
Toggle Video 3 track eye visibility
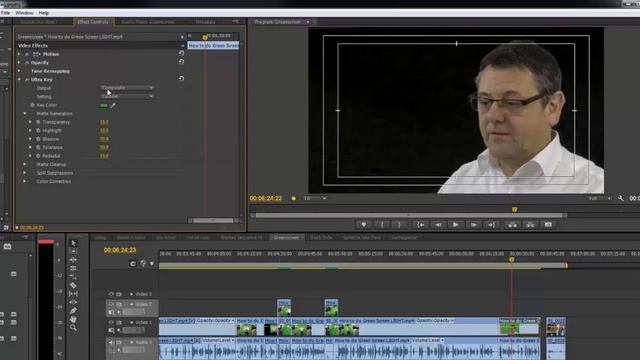pos(111,294)
